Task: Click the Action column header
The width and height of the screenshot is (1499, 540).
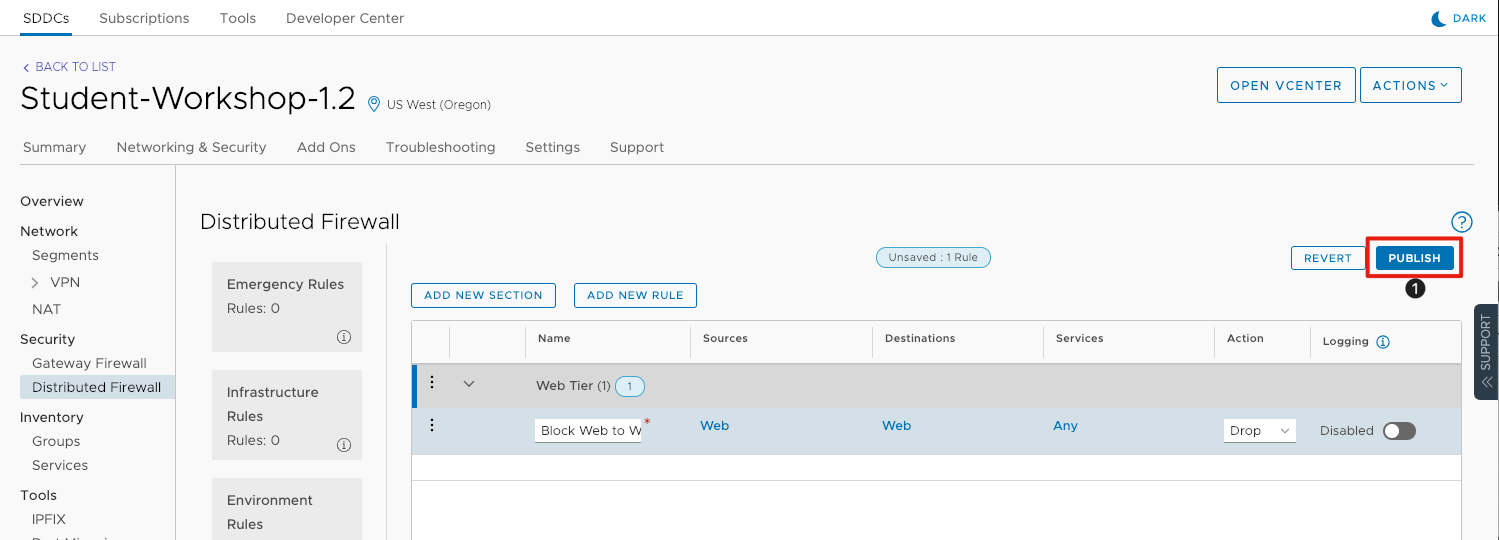Action: click(x=1245, y=338)
